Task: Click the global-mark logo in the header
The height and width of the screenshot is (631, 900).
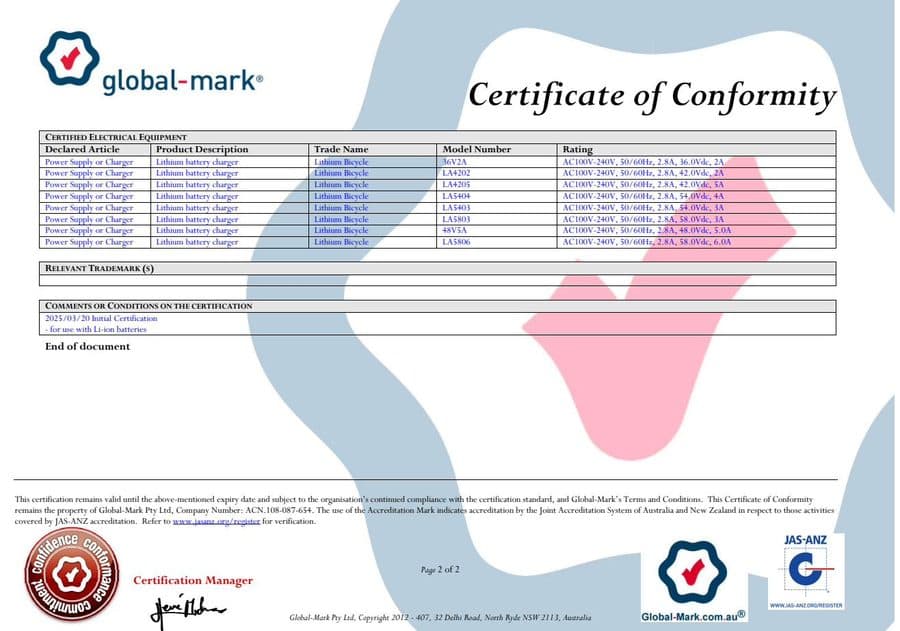Action: click(x=152, y=63)
